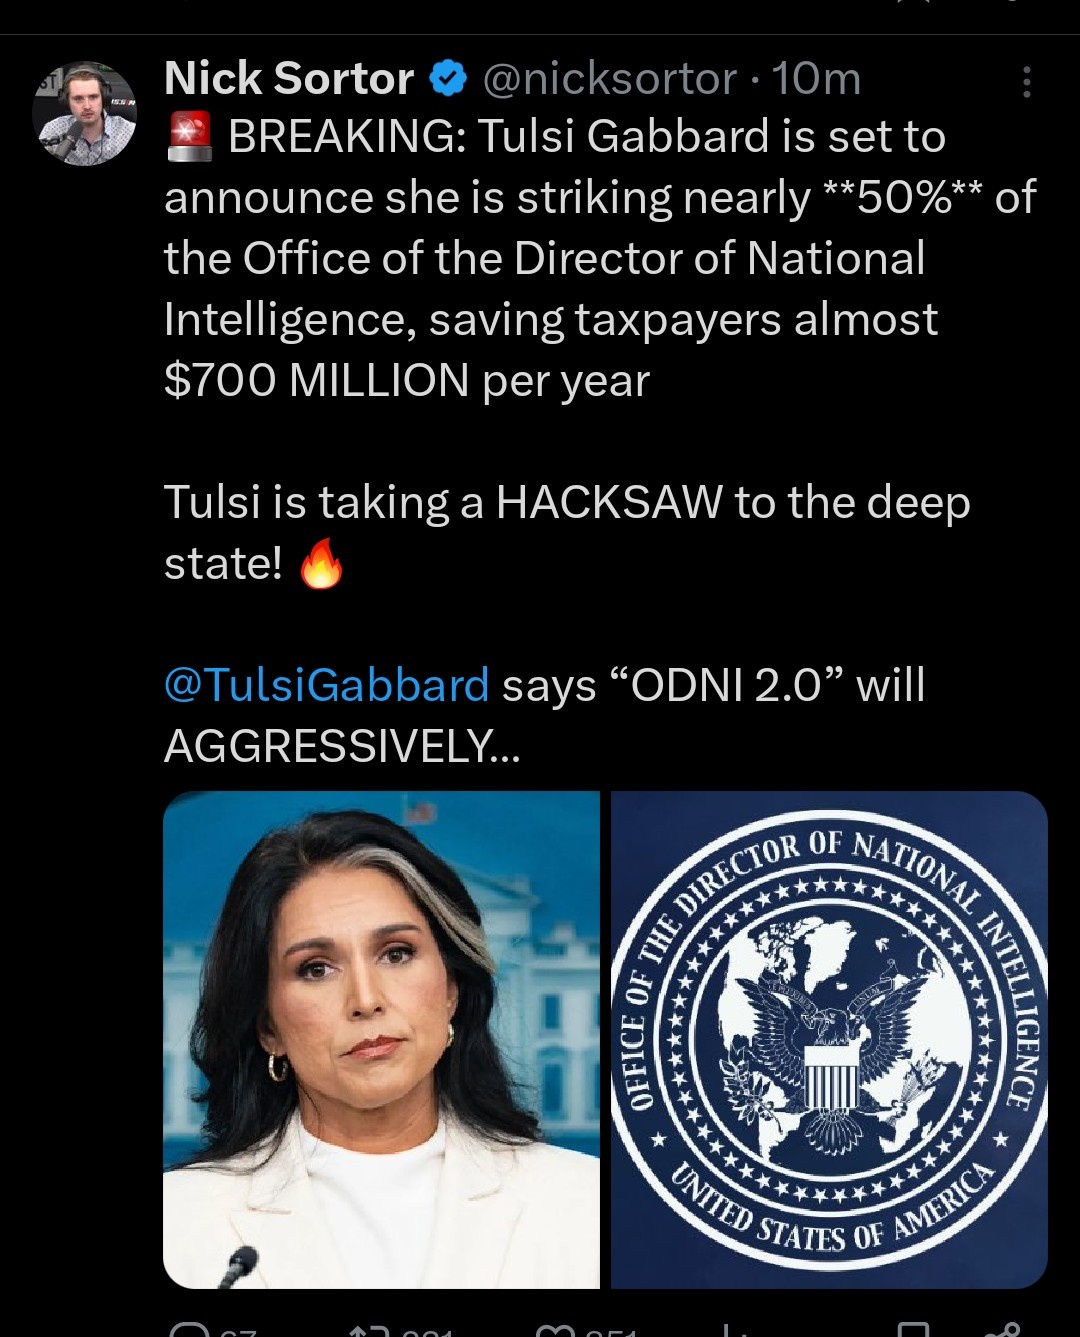Open the woman's photo on left
1080x1337 pixels.
[x=381, y=1040]
